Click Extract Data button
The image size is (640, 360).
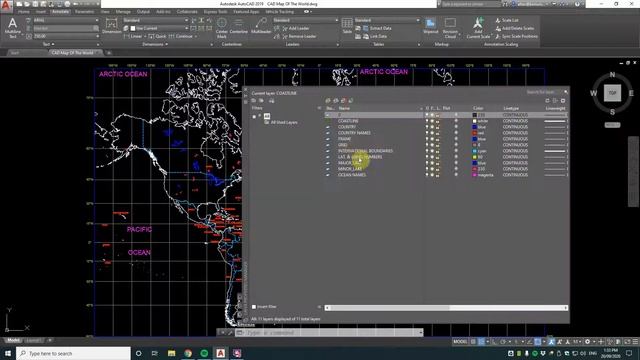point(377,28)
